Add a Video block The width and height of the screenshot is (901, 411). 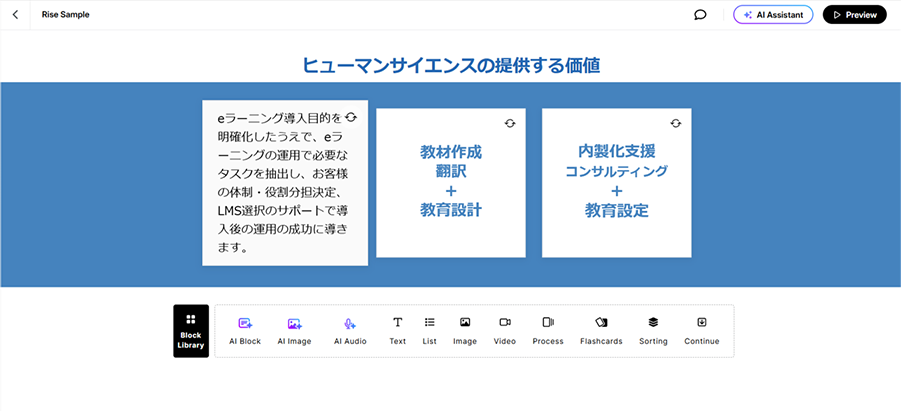click(x=505, y=331)
